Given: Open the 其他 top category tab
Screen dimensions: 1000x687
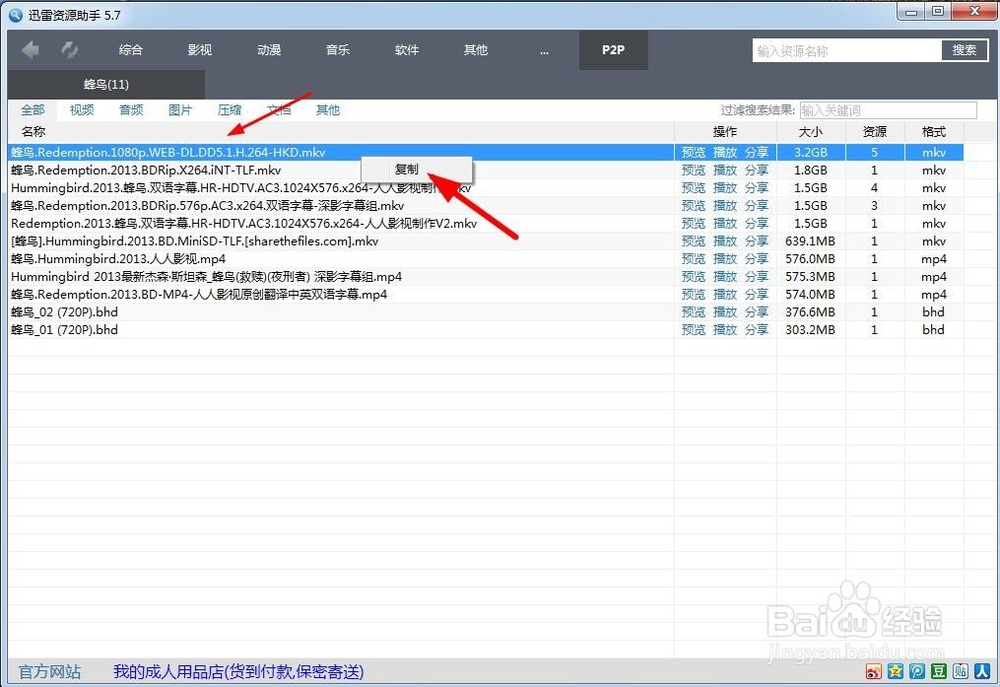Looking at the screenshot, I should 476,50.
